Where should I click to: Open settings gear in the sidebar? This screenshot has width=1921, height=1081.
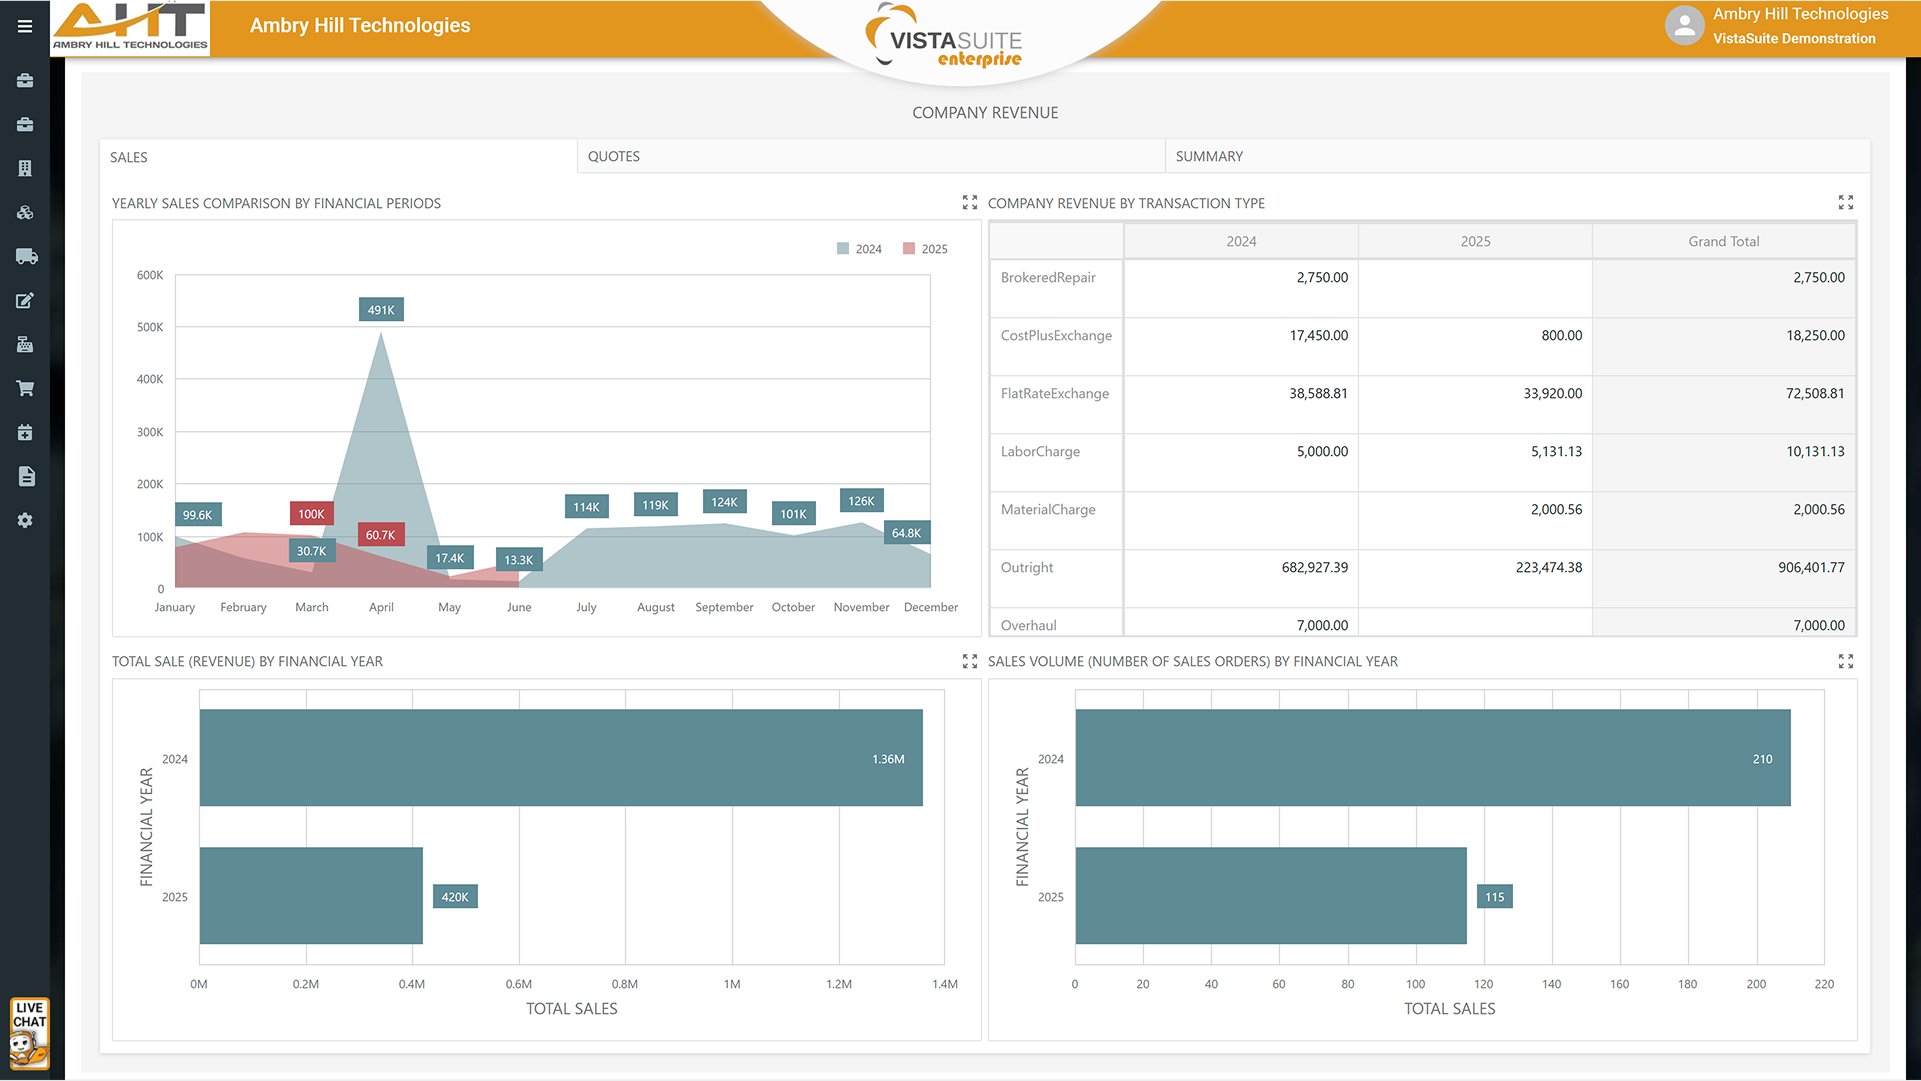pyautogui.click(x=25, y=520)
